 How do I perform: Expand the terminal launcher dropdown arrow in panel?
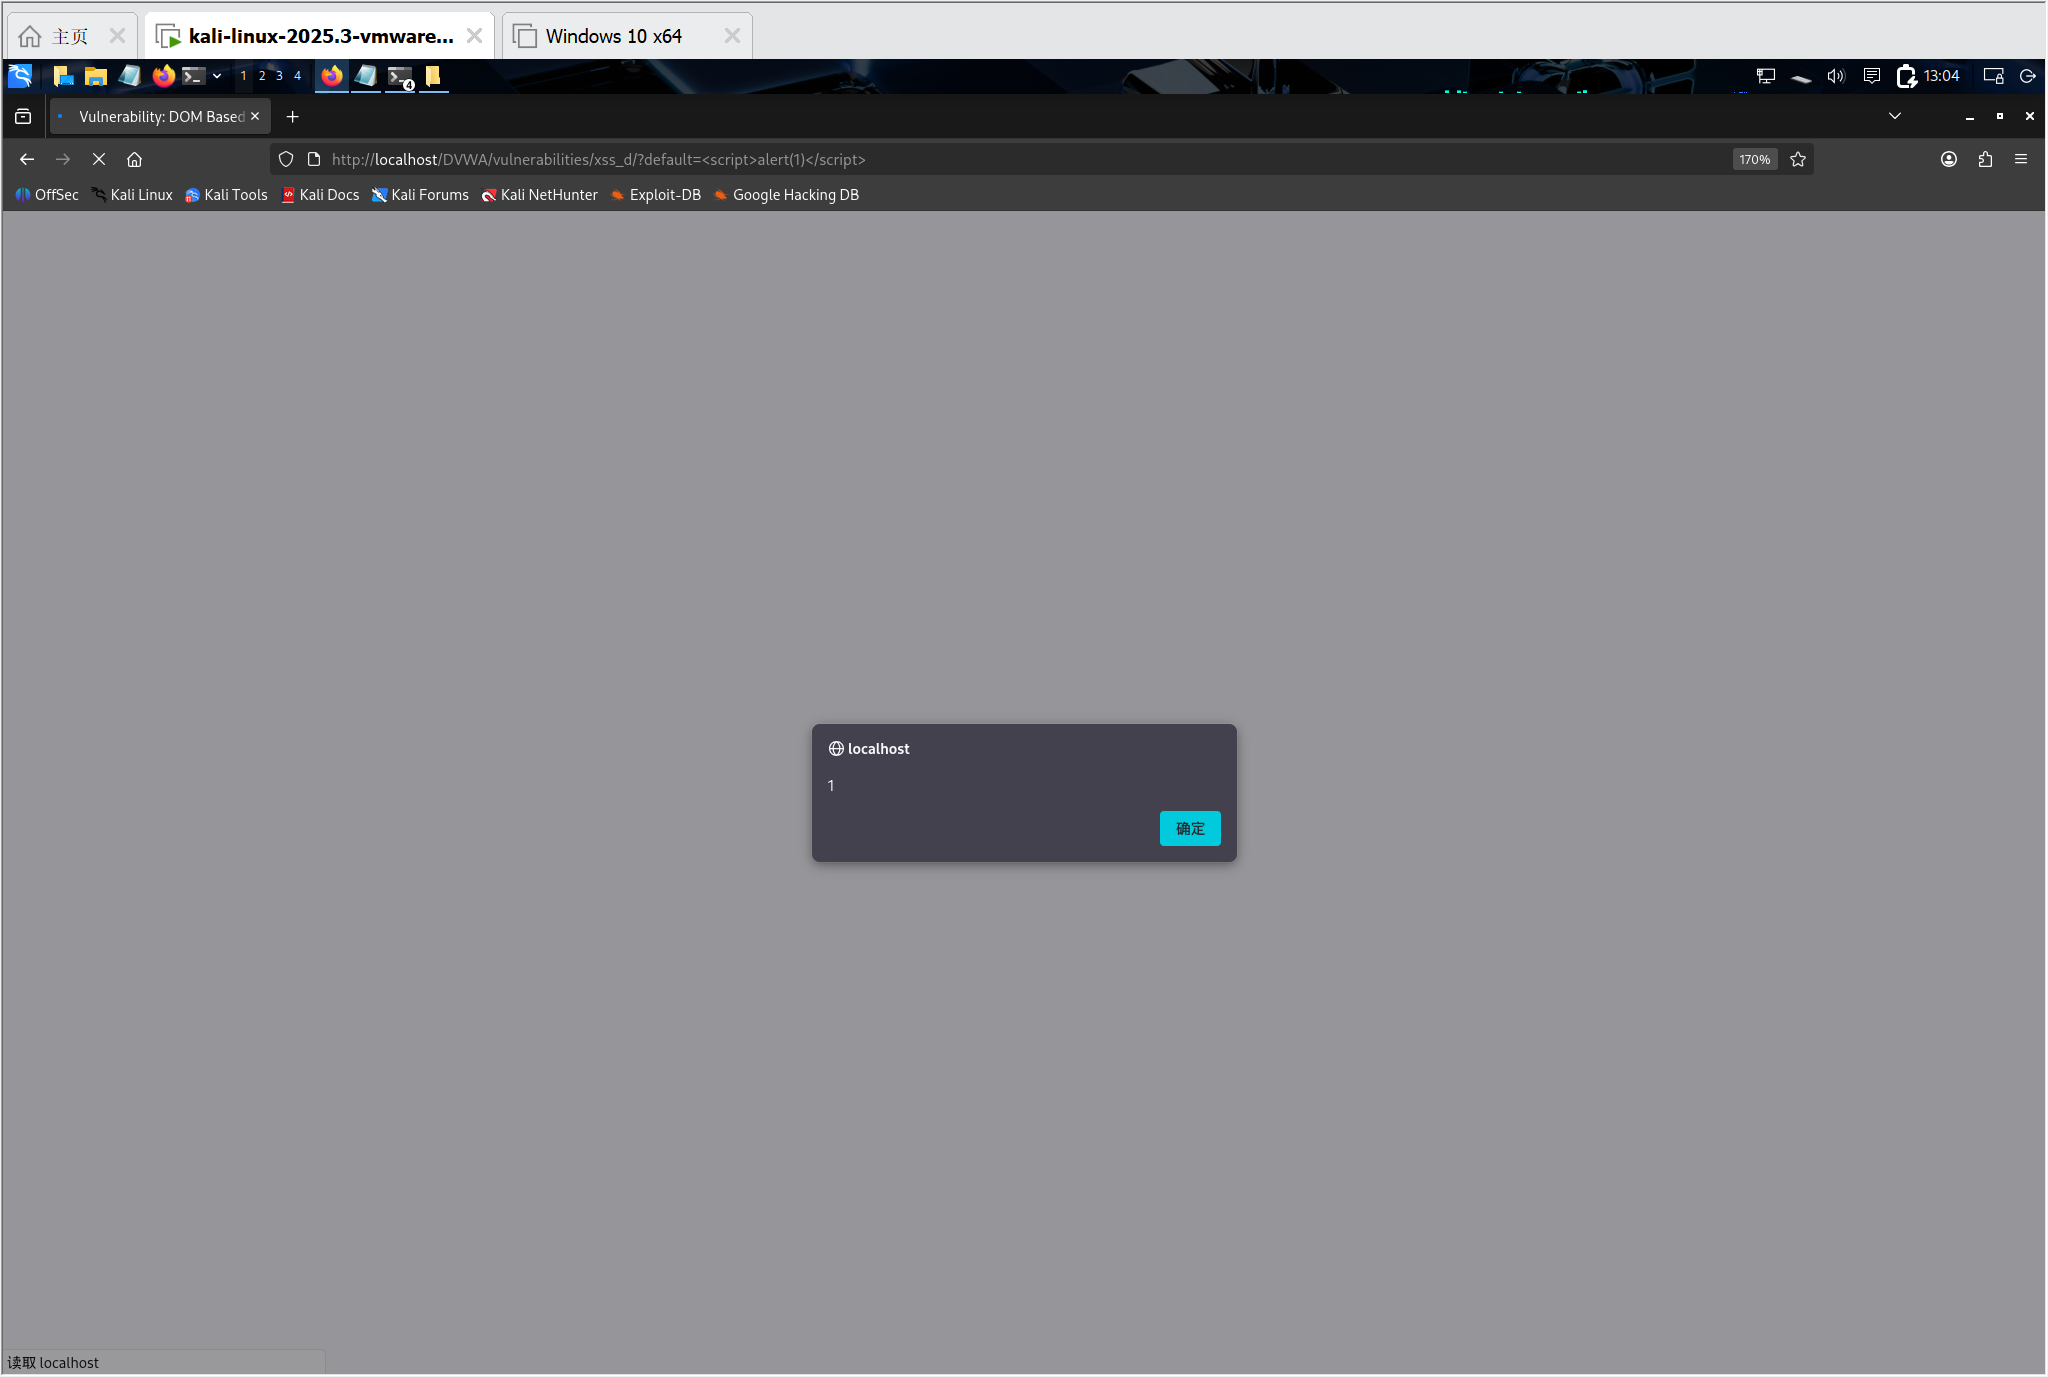point(217,76)
